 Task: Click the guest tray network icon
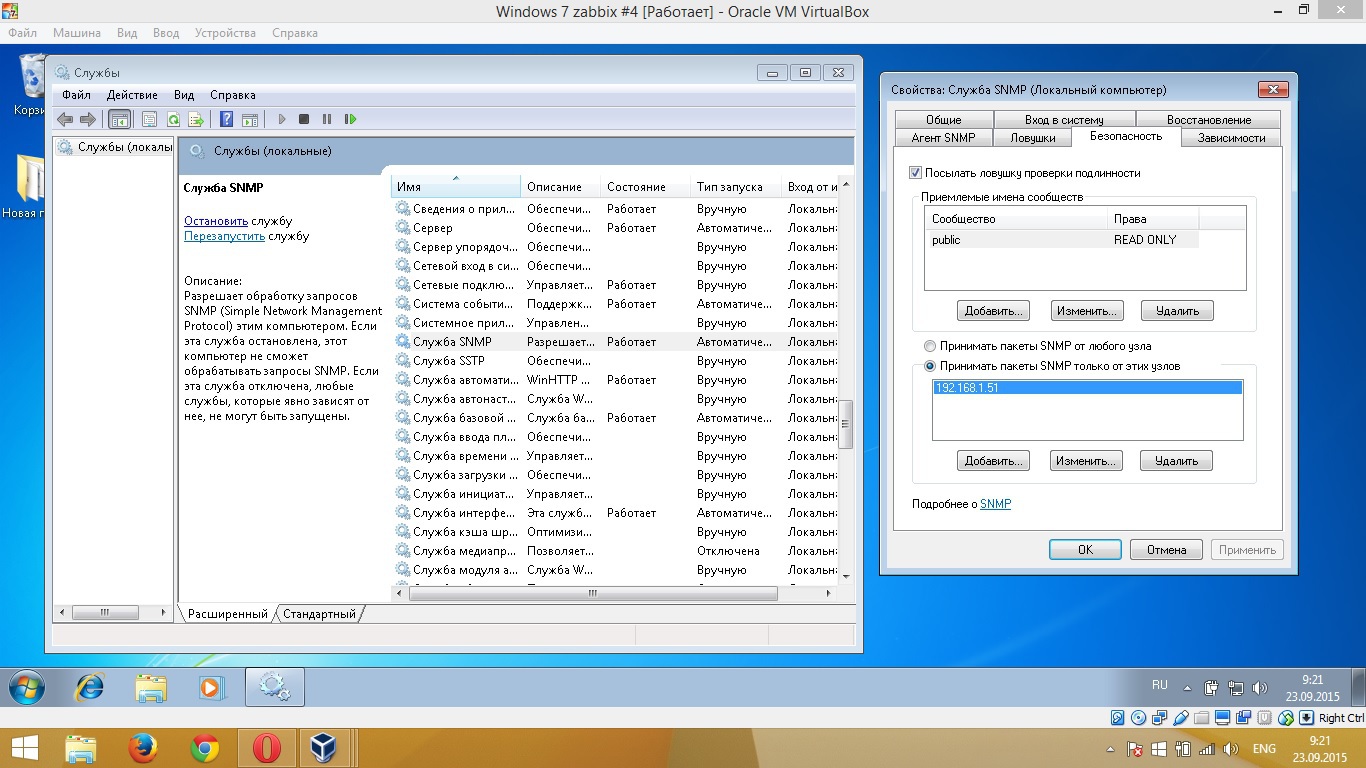[1235, 688]
